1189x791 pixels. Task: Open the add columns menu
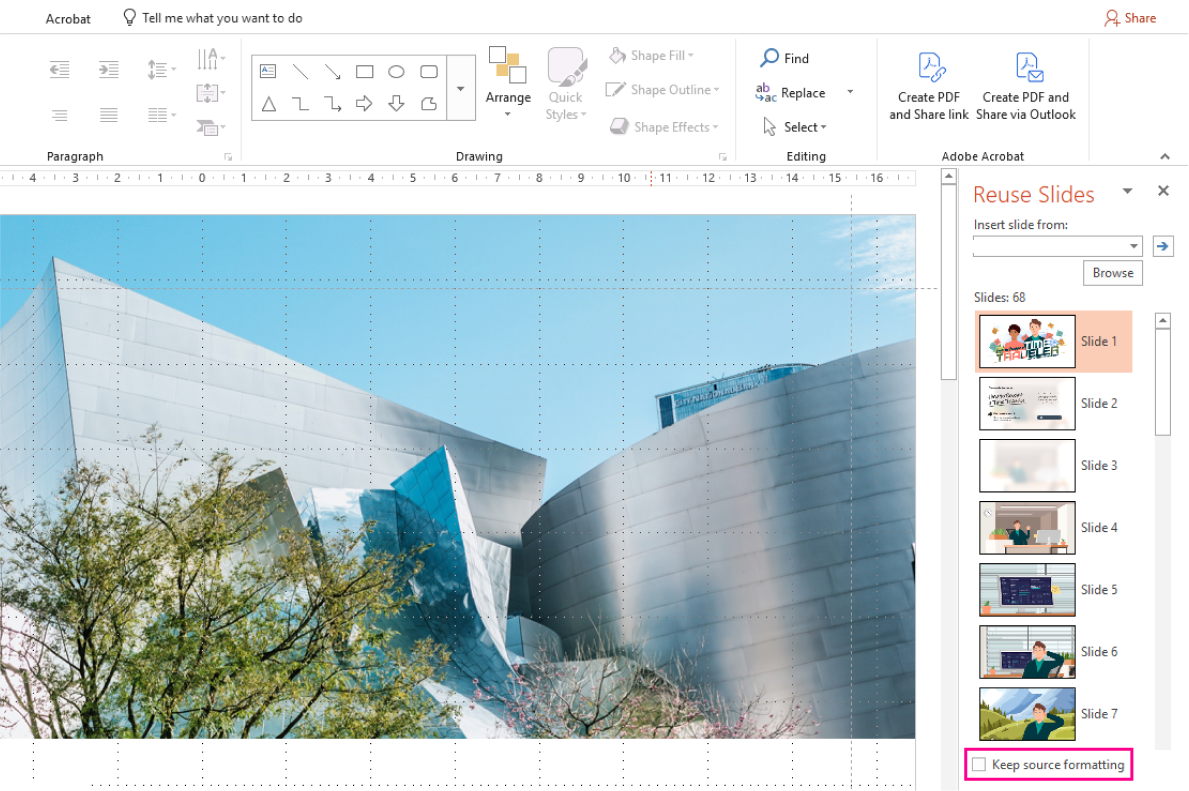coord(162,115)
